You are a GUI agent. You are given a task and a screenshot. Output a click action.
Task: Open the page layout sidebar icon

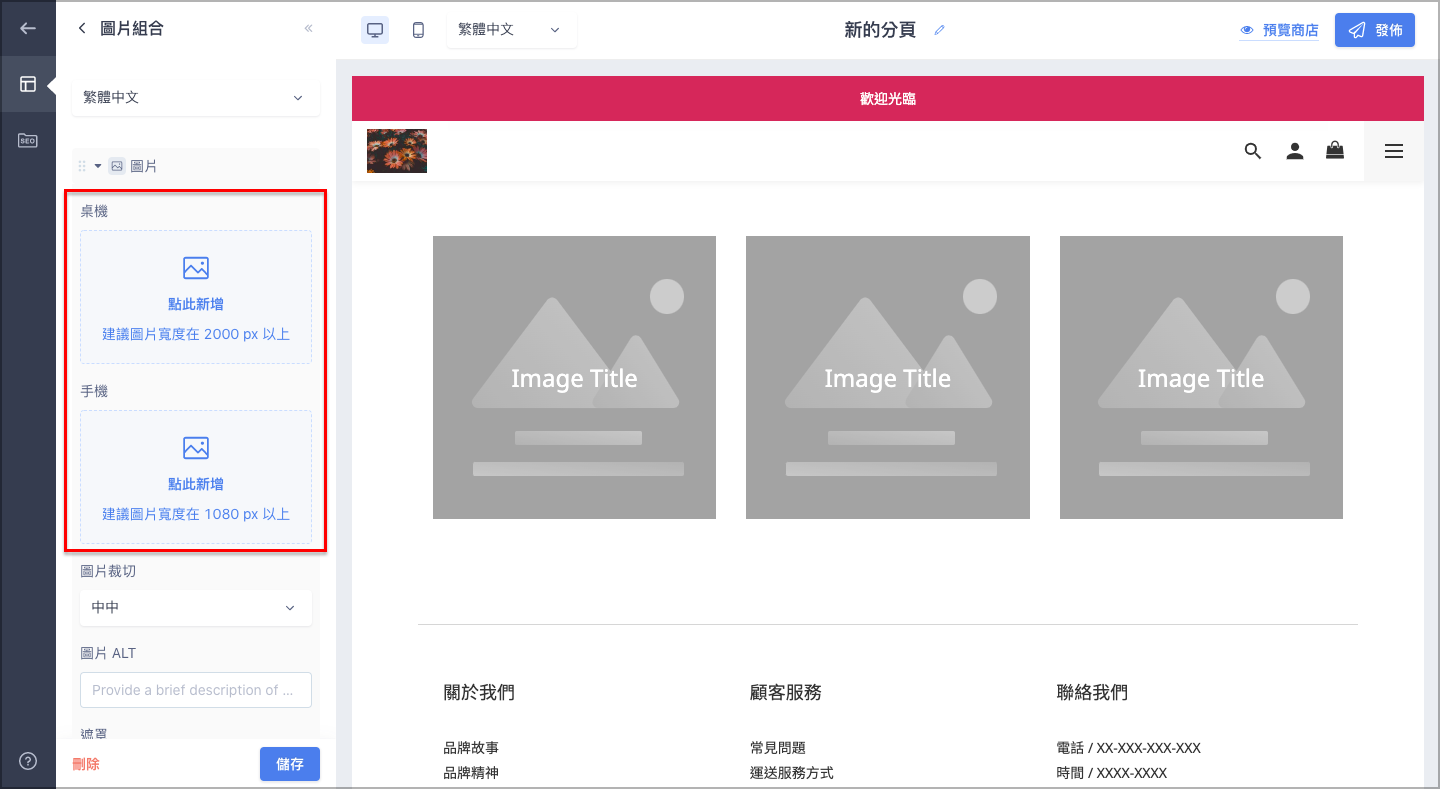click(x=28, y=84)
